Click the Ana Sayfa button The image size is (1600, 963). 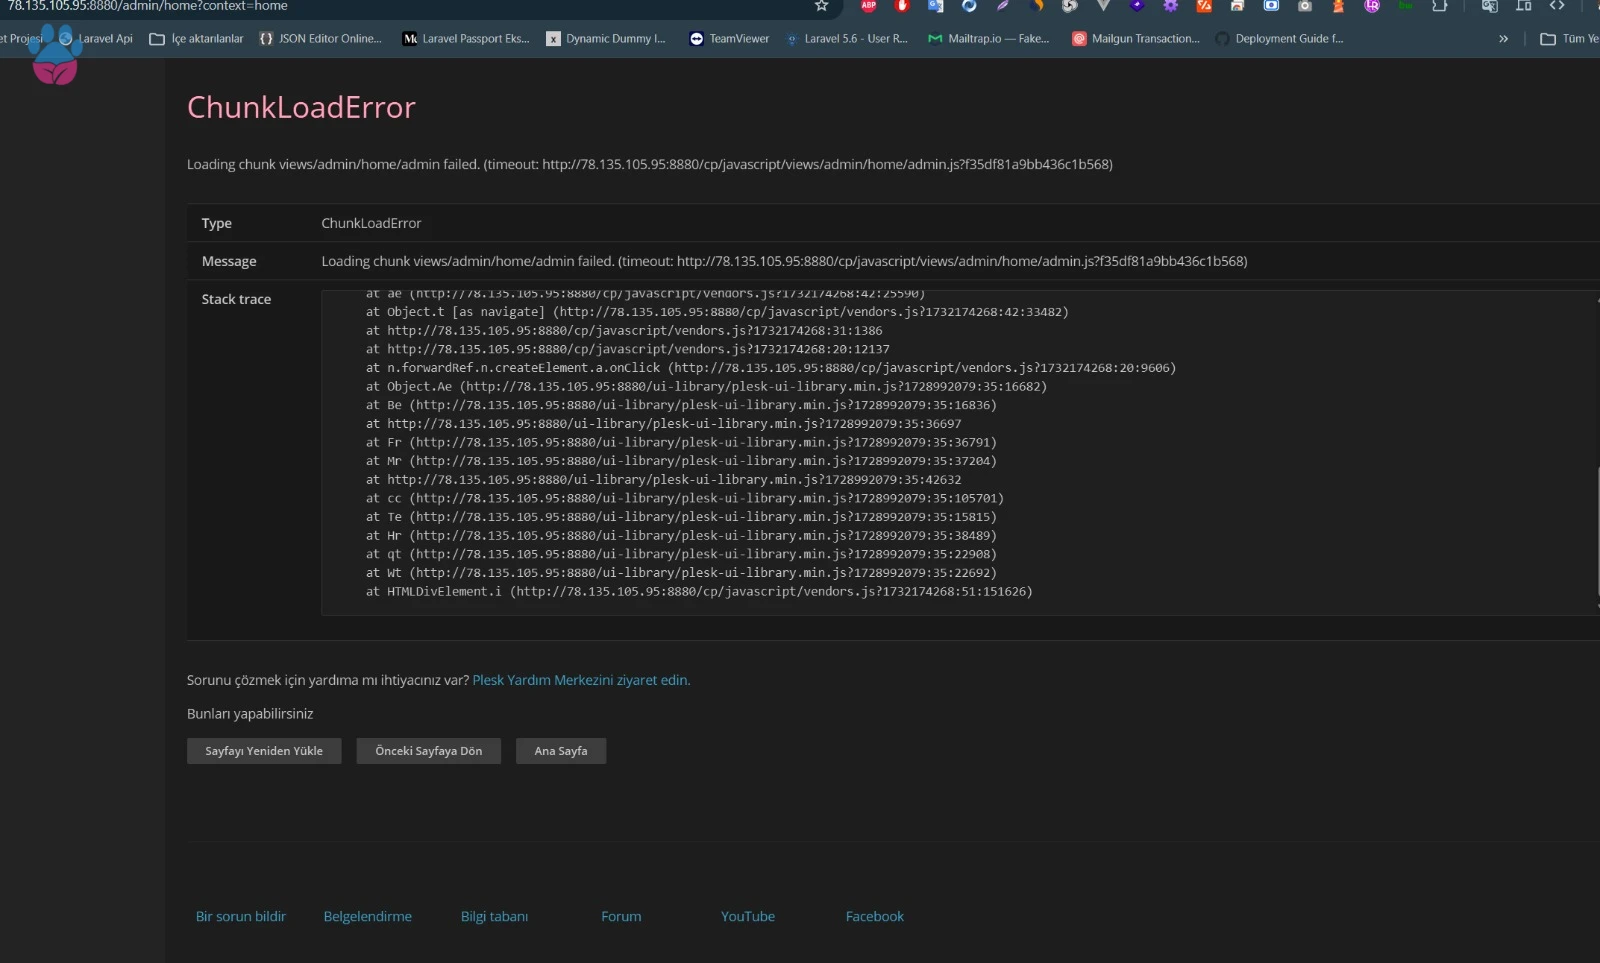[x=561, y=751]
